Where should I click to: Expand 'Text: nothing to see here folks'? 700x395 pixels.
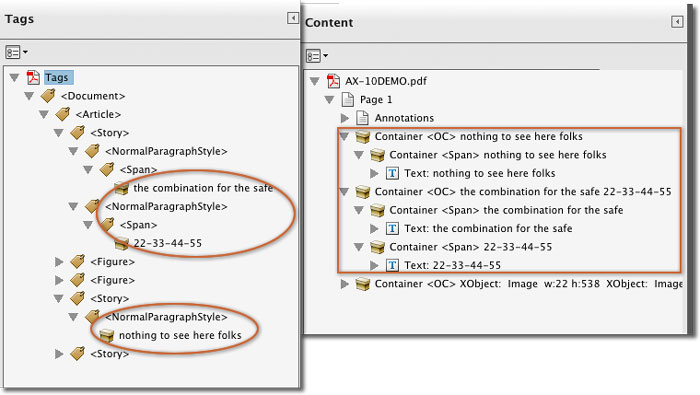[374, 173]
